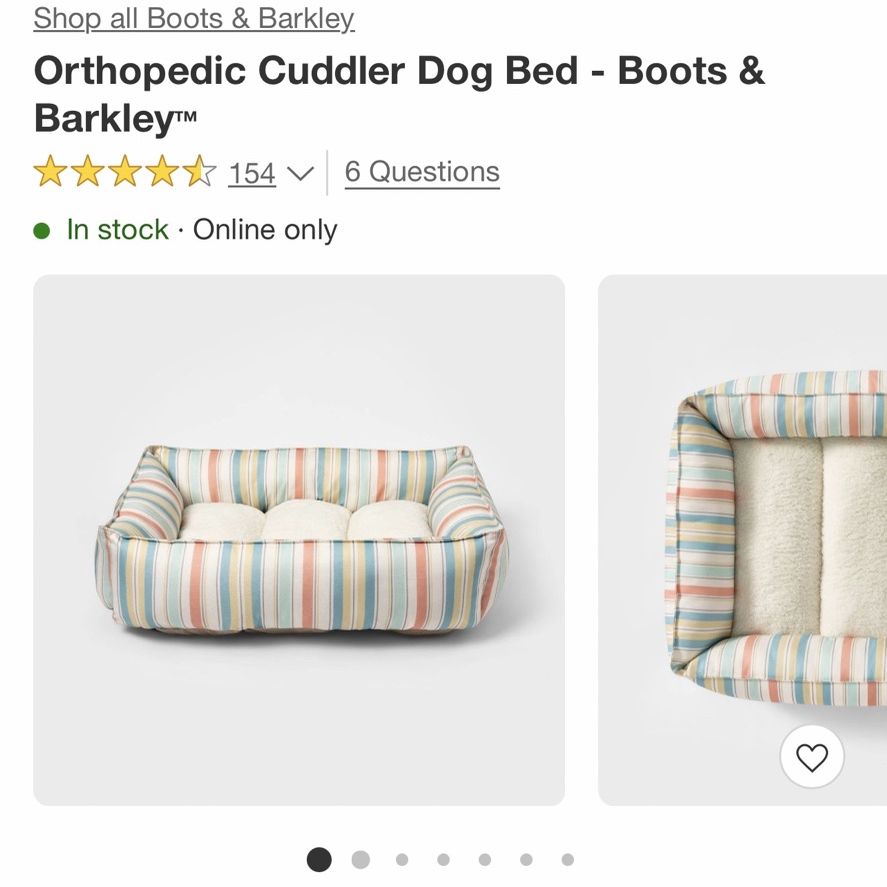Go to the second carousel dot
The image size is (887, 887).
click(x=361, y=860)
